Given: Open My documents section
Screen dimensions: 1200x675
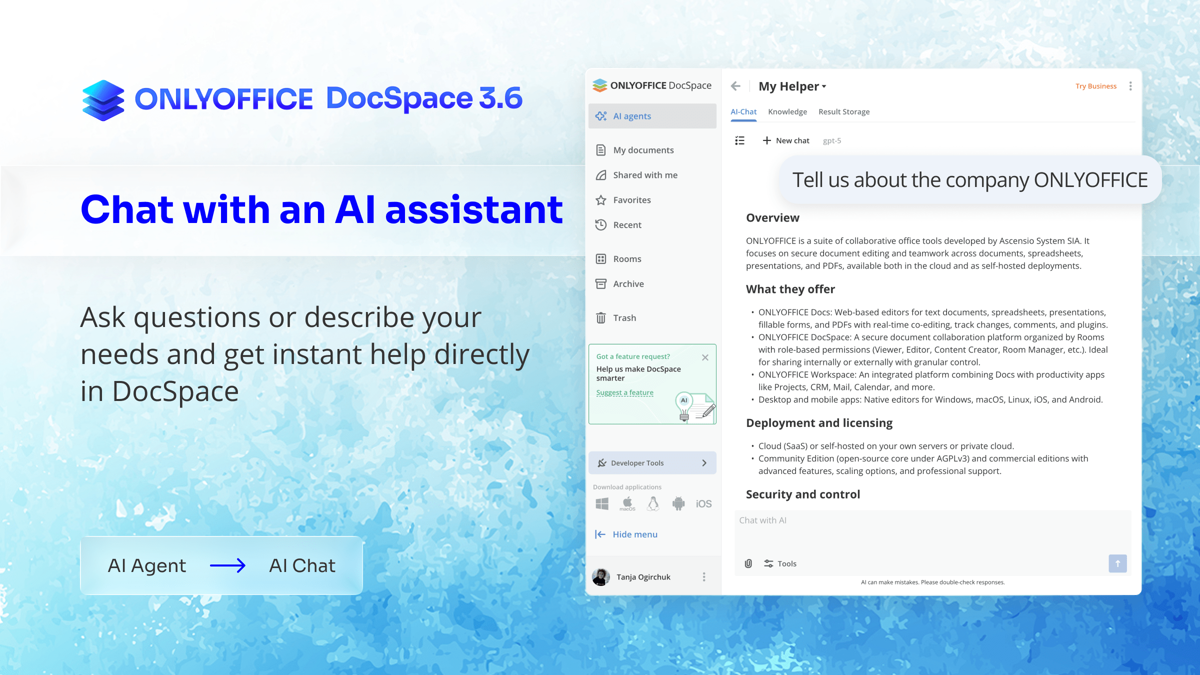Looking at the screenshot, I should point(643,150).
